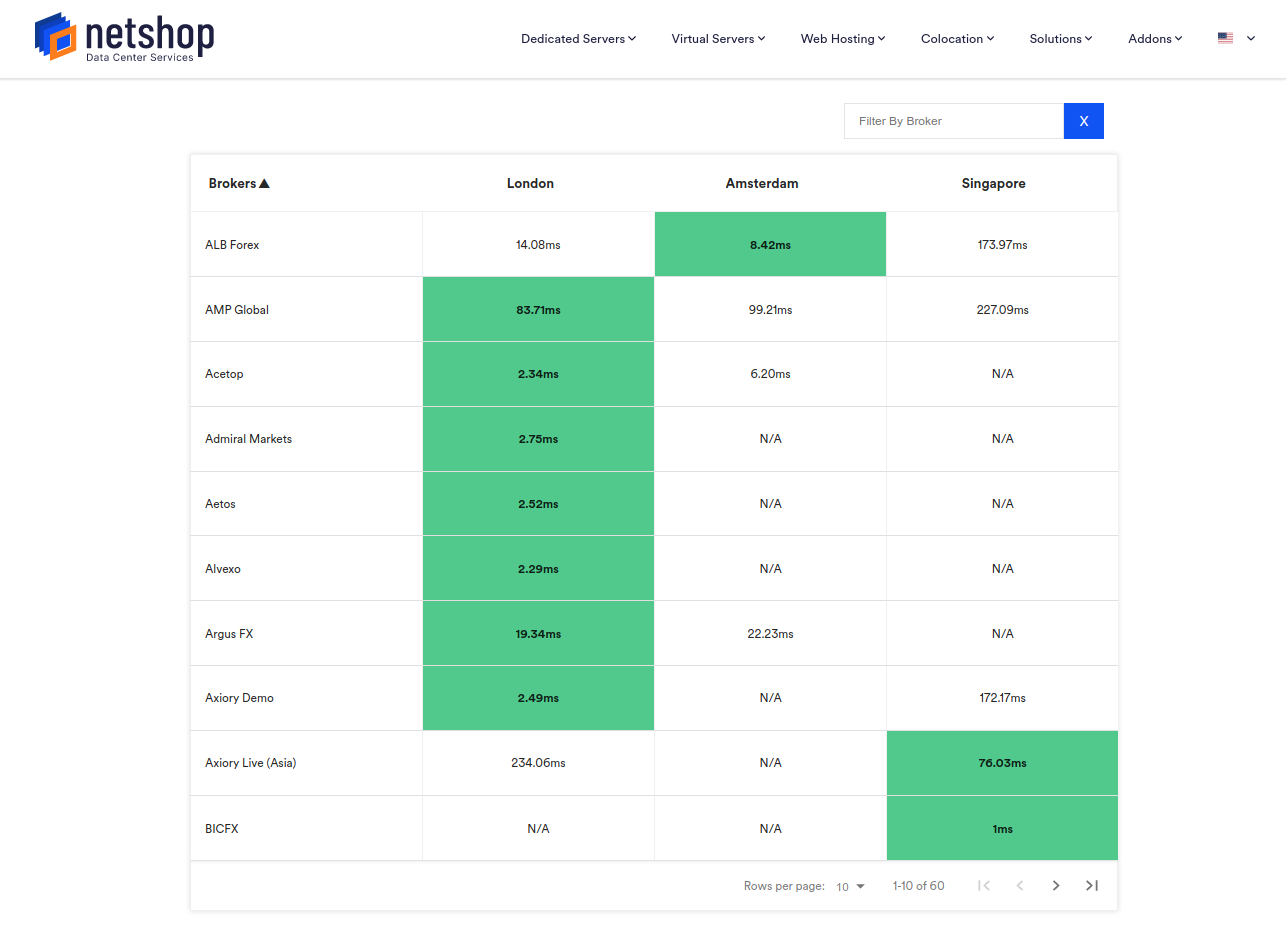The height and width of the screenshot is (941, 1286).
Task: Open Solutions menu
Action: [1061, 38]
